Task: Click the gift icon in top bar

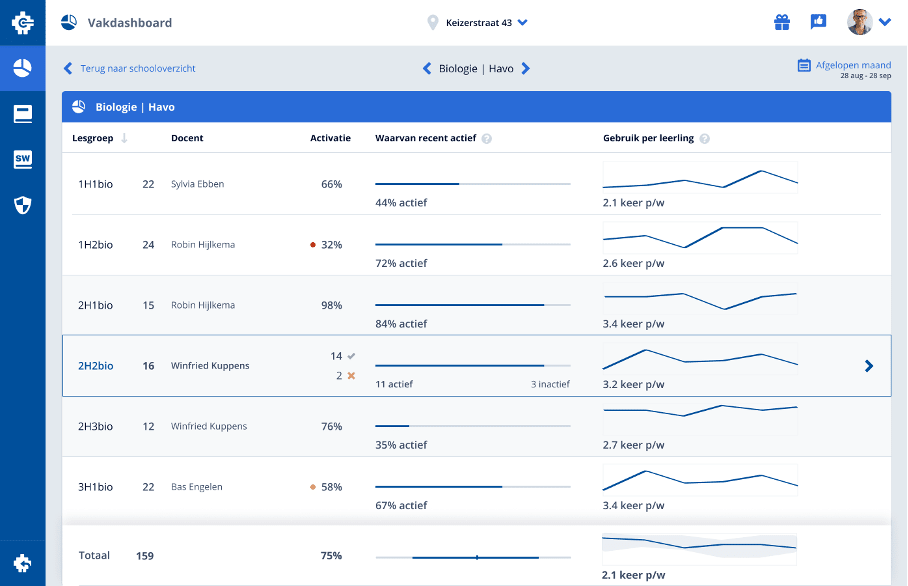Action: (782, 22)
